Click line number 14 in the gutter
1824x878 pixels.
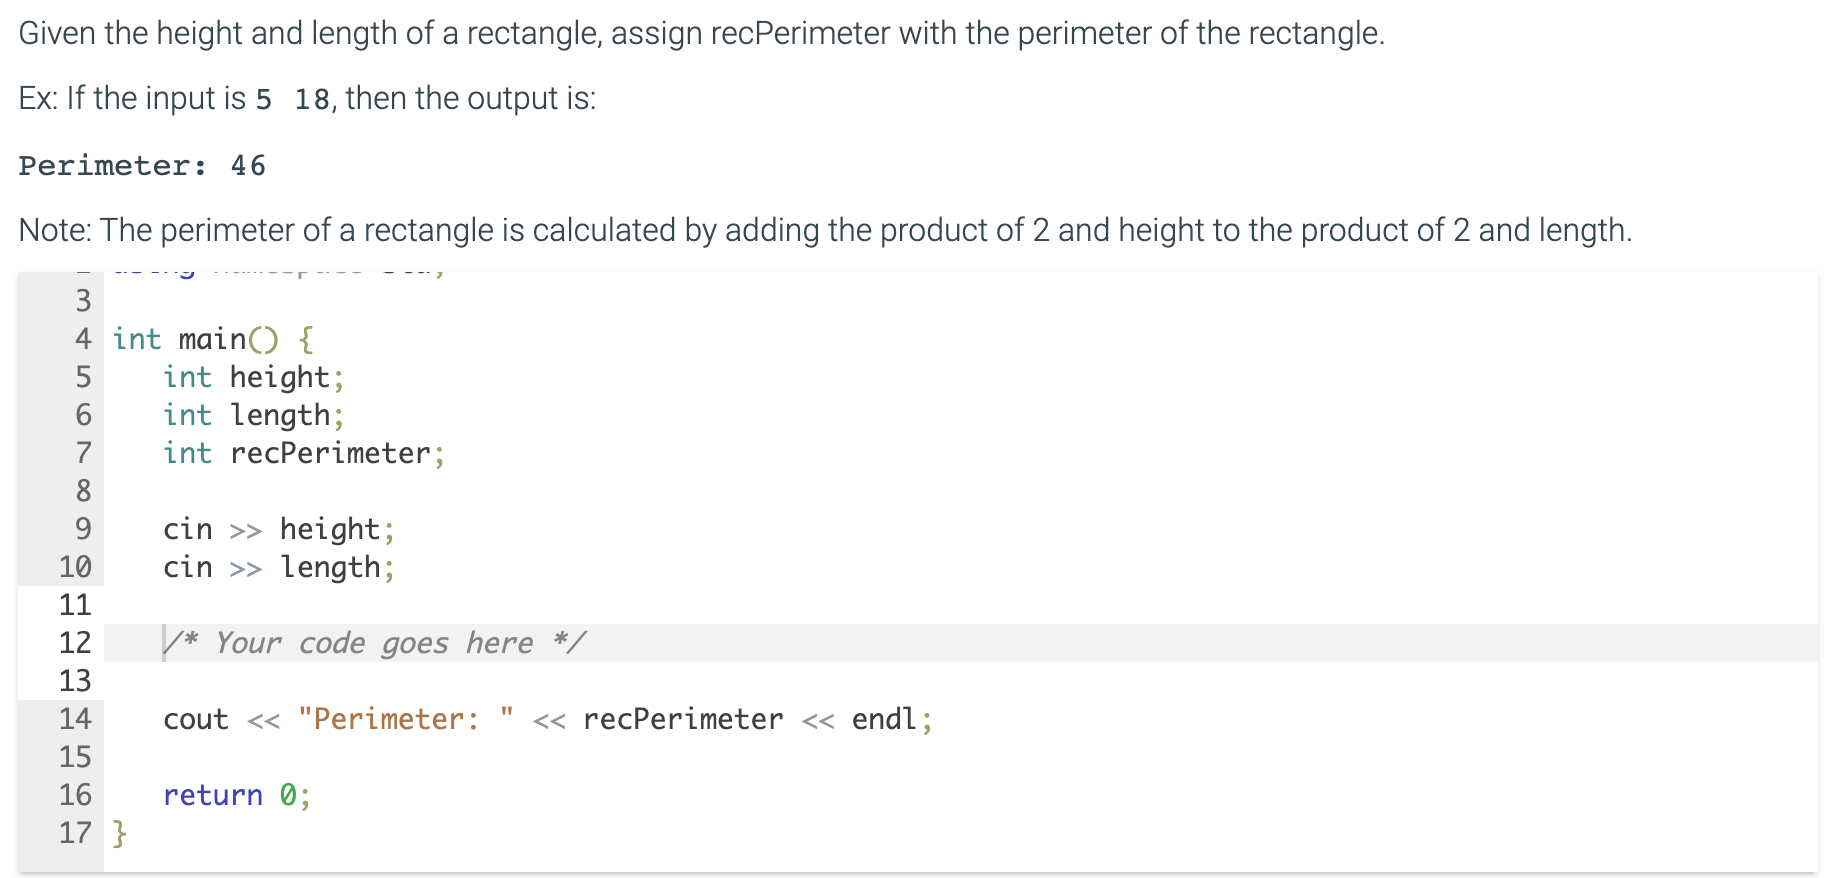[75, 719]
